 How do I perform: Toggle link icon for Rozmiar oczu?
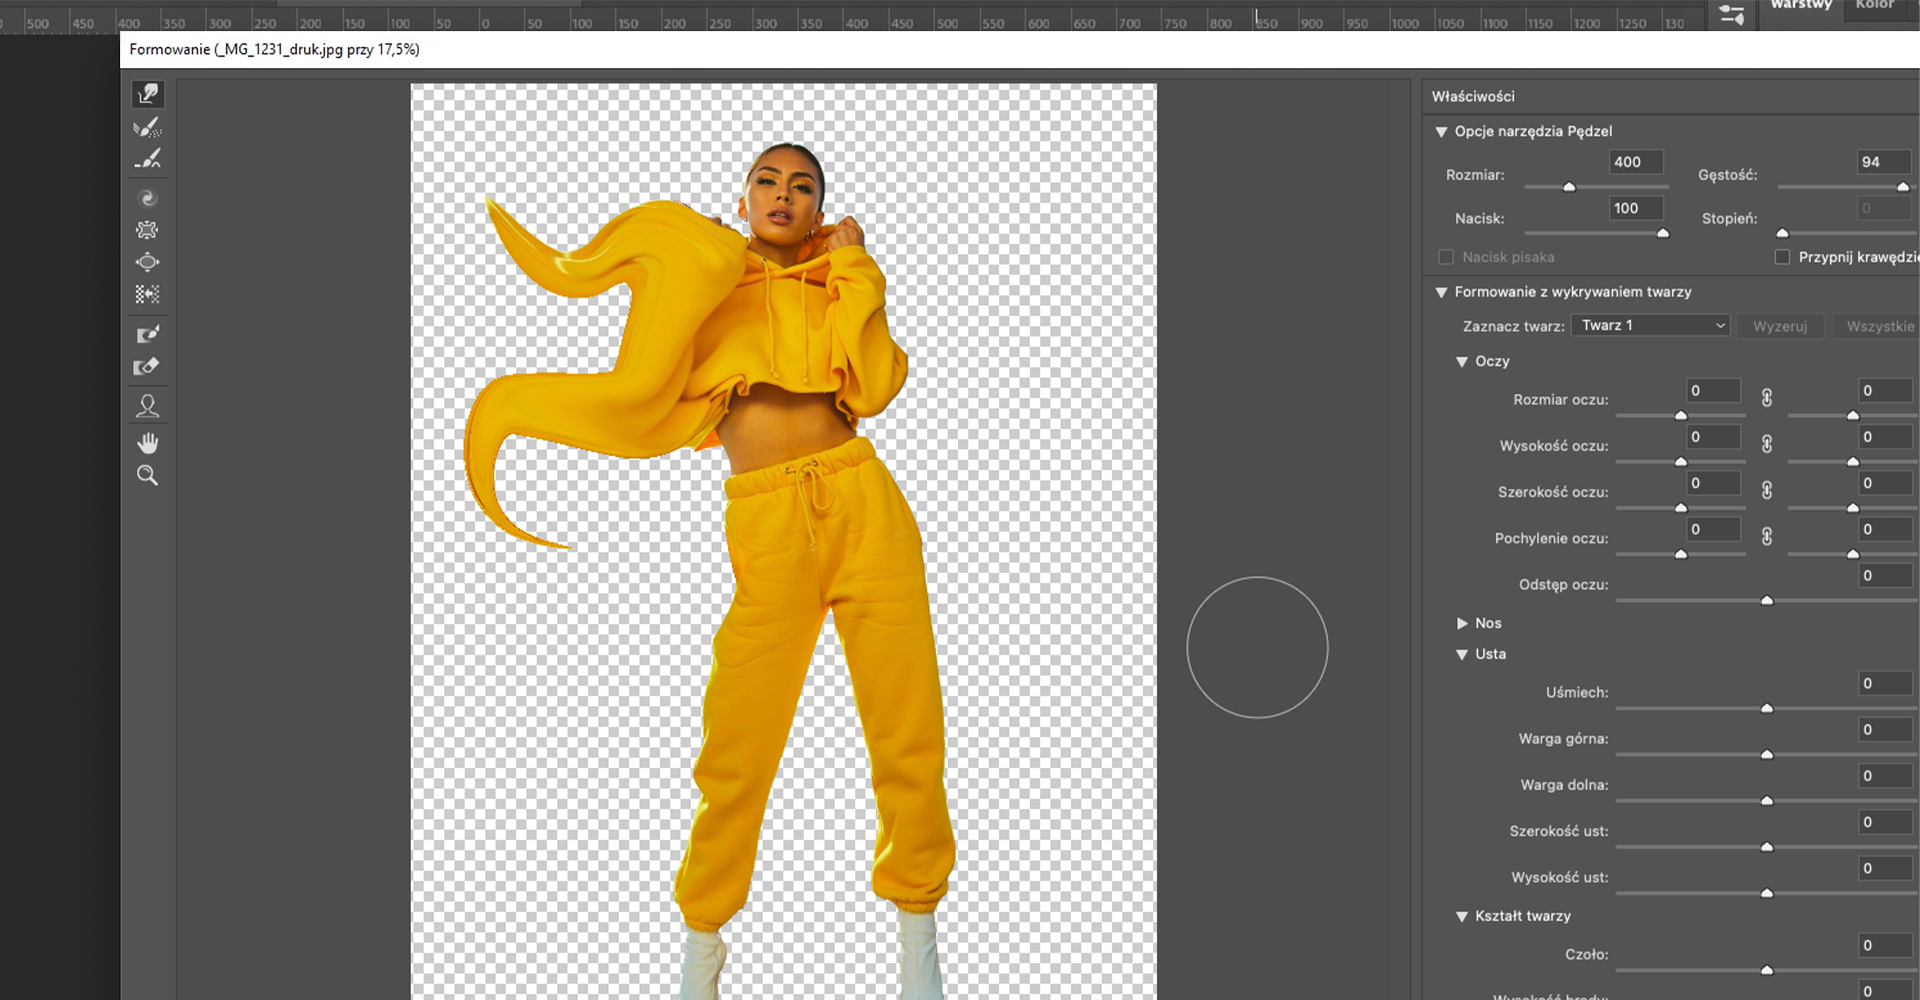(x=1767, y=398)
